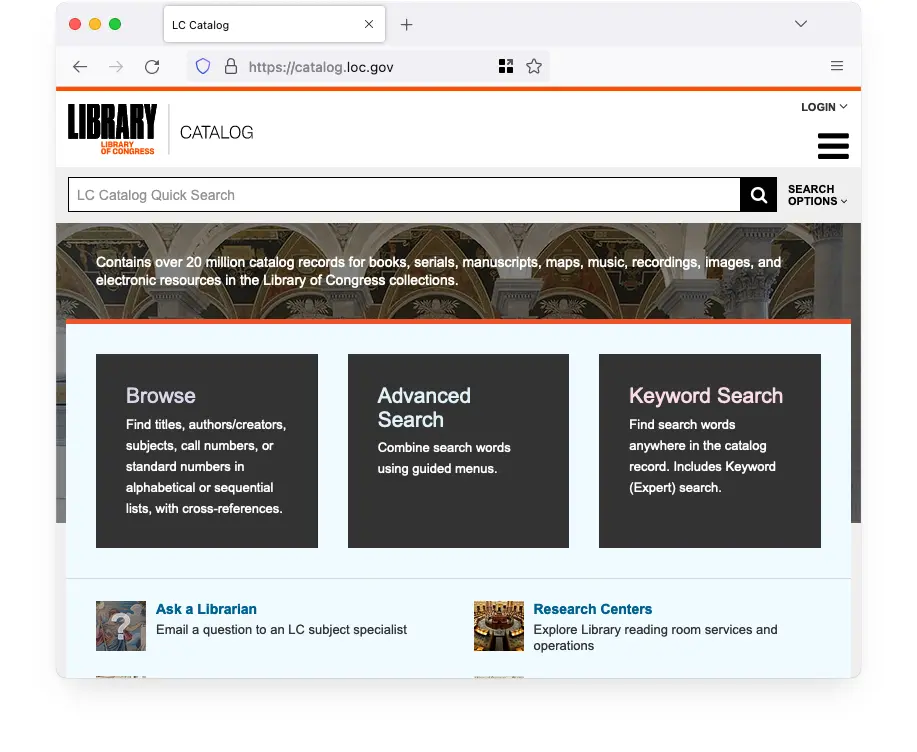Viewport: 917px width, 752px height.
Task: Click the magnifying glass search button
Action: tap(759, 195)
